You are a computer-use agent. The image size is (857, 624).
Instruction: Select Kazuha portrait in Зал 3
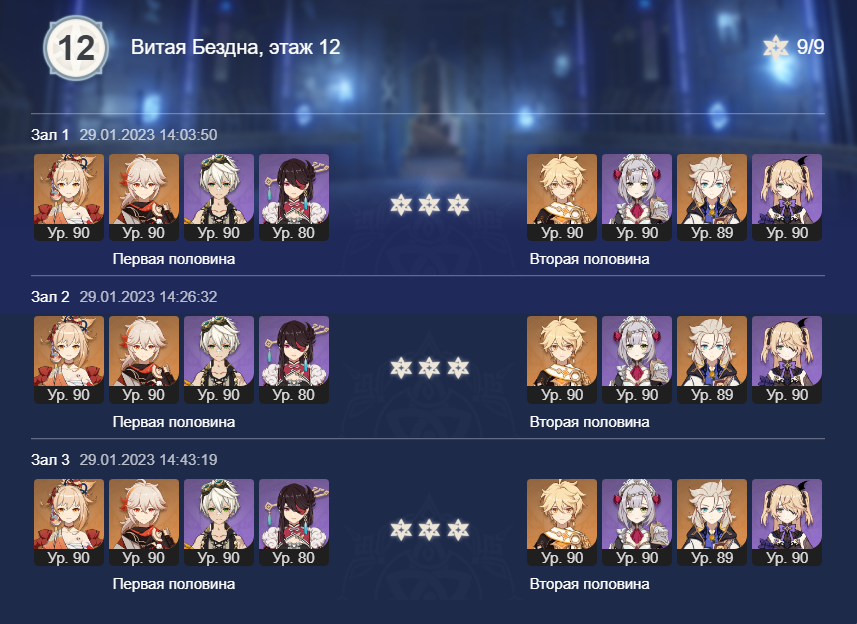pyautogui.click(x=144, y=522)
